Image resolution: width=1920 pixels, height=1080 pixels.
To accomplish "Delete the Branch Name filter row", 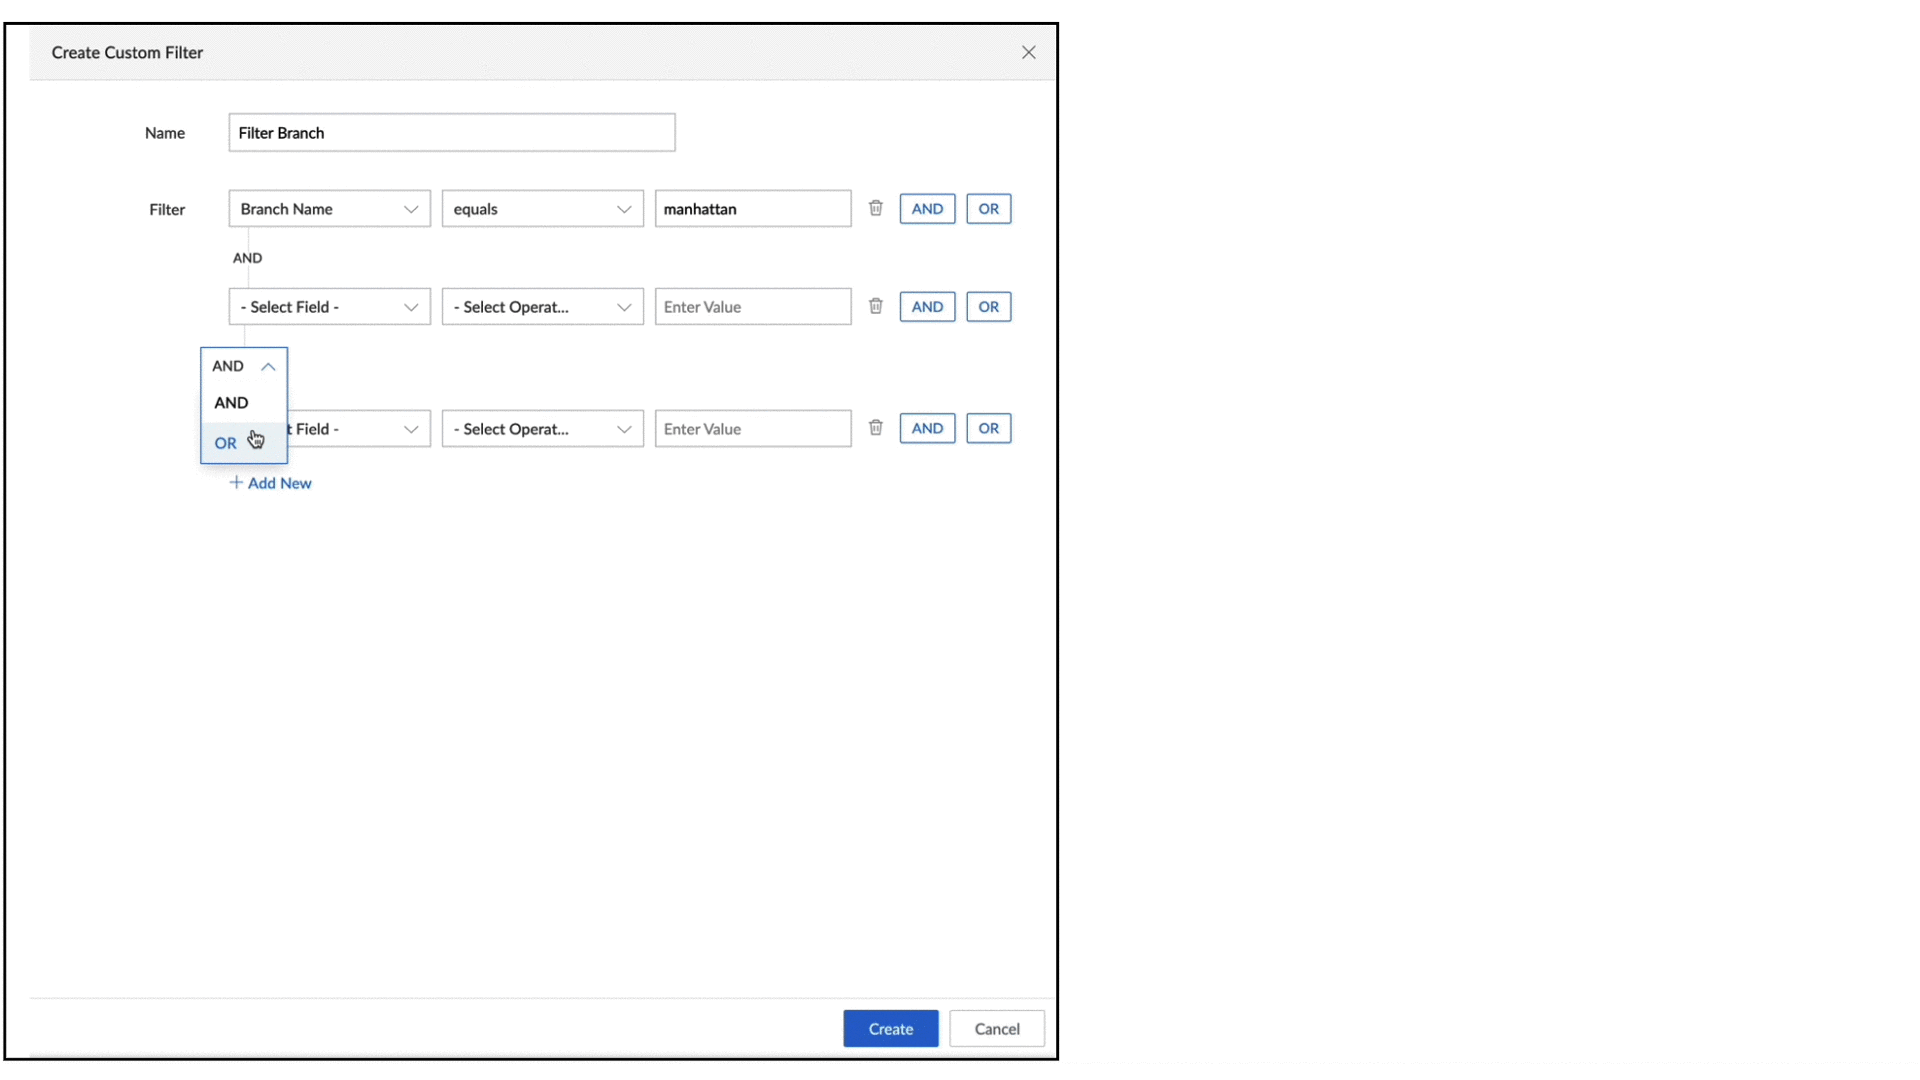I will tap(875, 208).
